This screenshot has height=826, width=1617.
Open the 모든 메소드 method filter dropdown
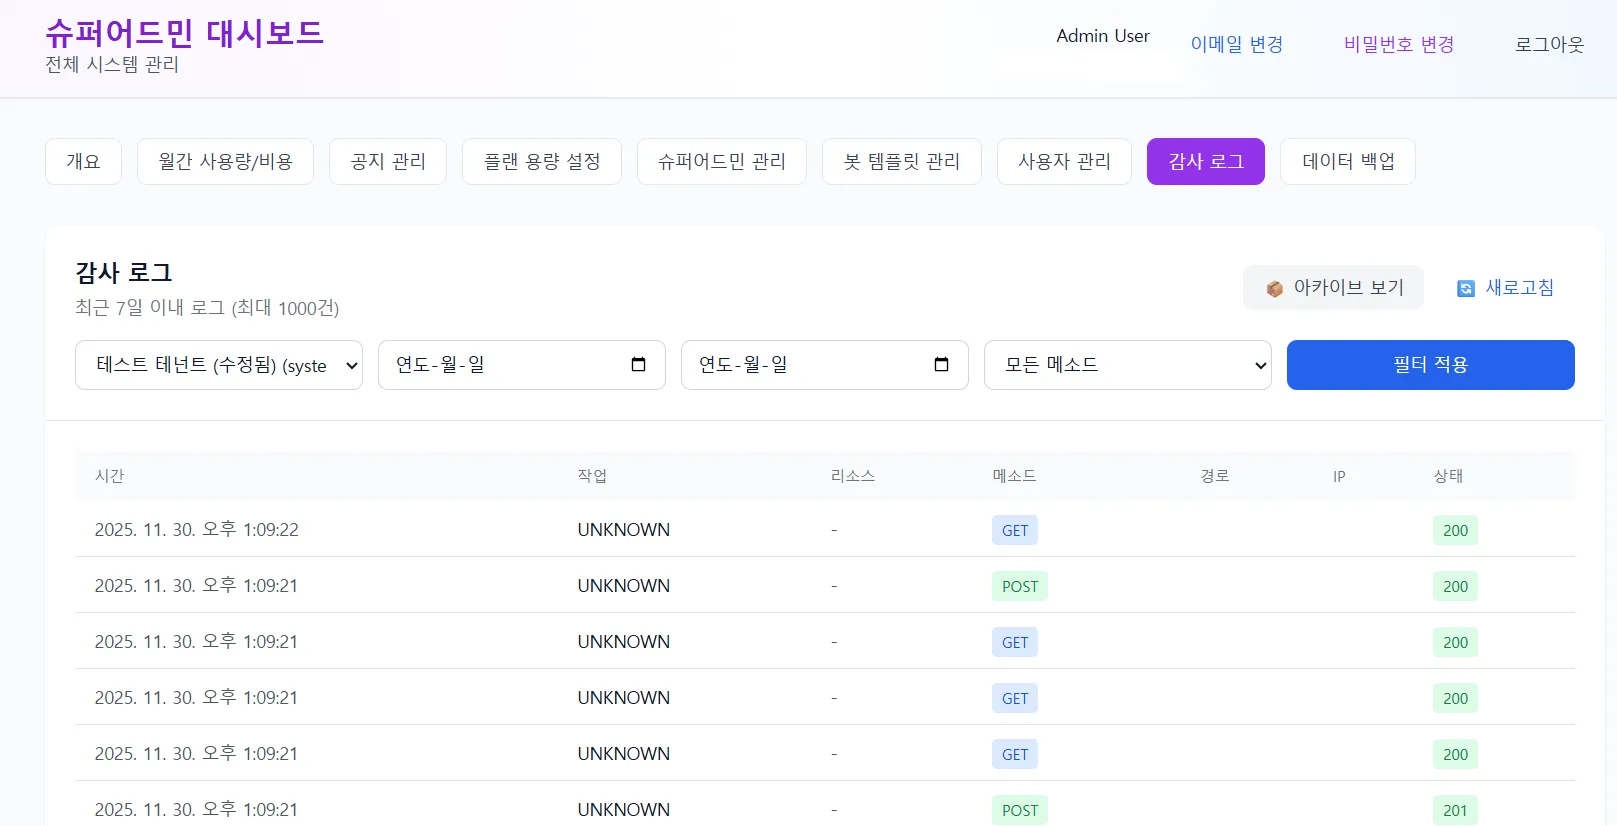point(1127,365)
